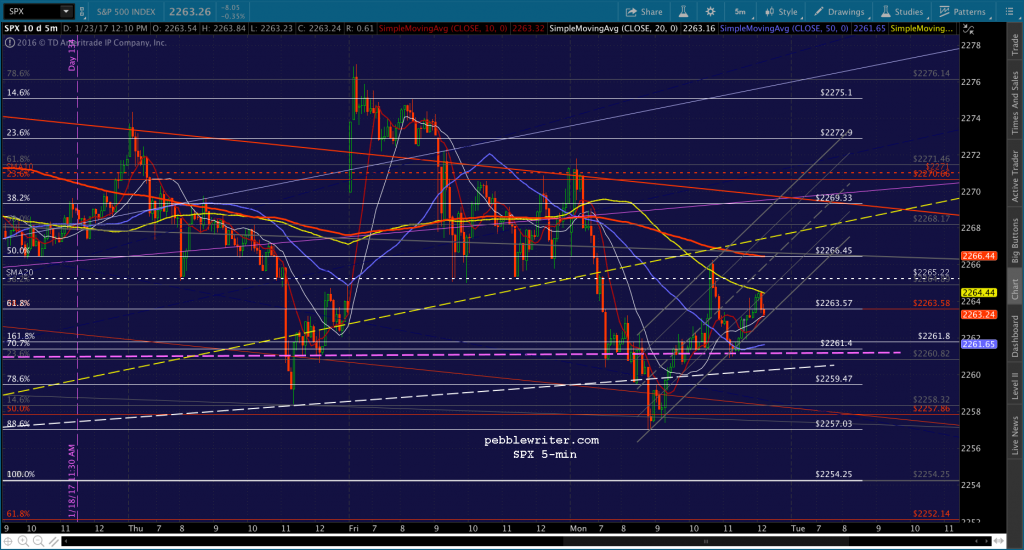Click the crosshair icon at bottom left
The image size is (1024, 550).
point(8,541)
